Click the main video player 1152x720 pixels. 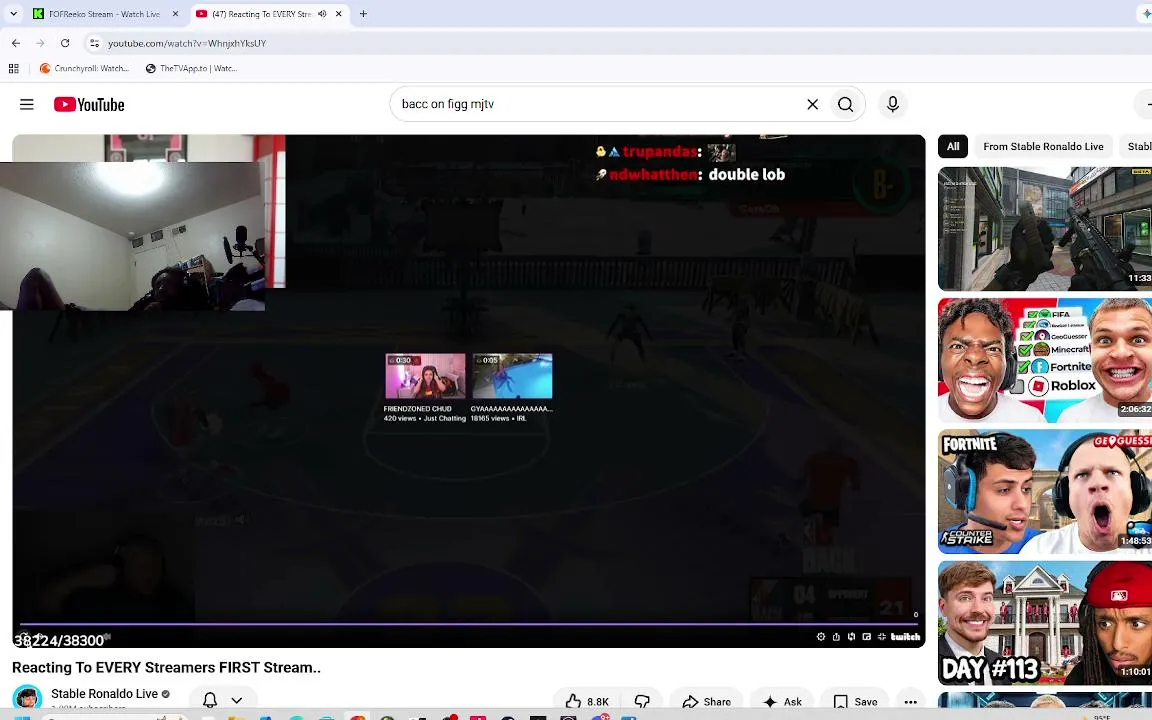469,391
